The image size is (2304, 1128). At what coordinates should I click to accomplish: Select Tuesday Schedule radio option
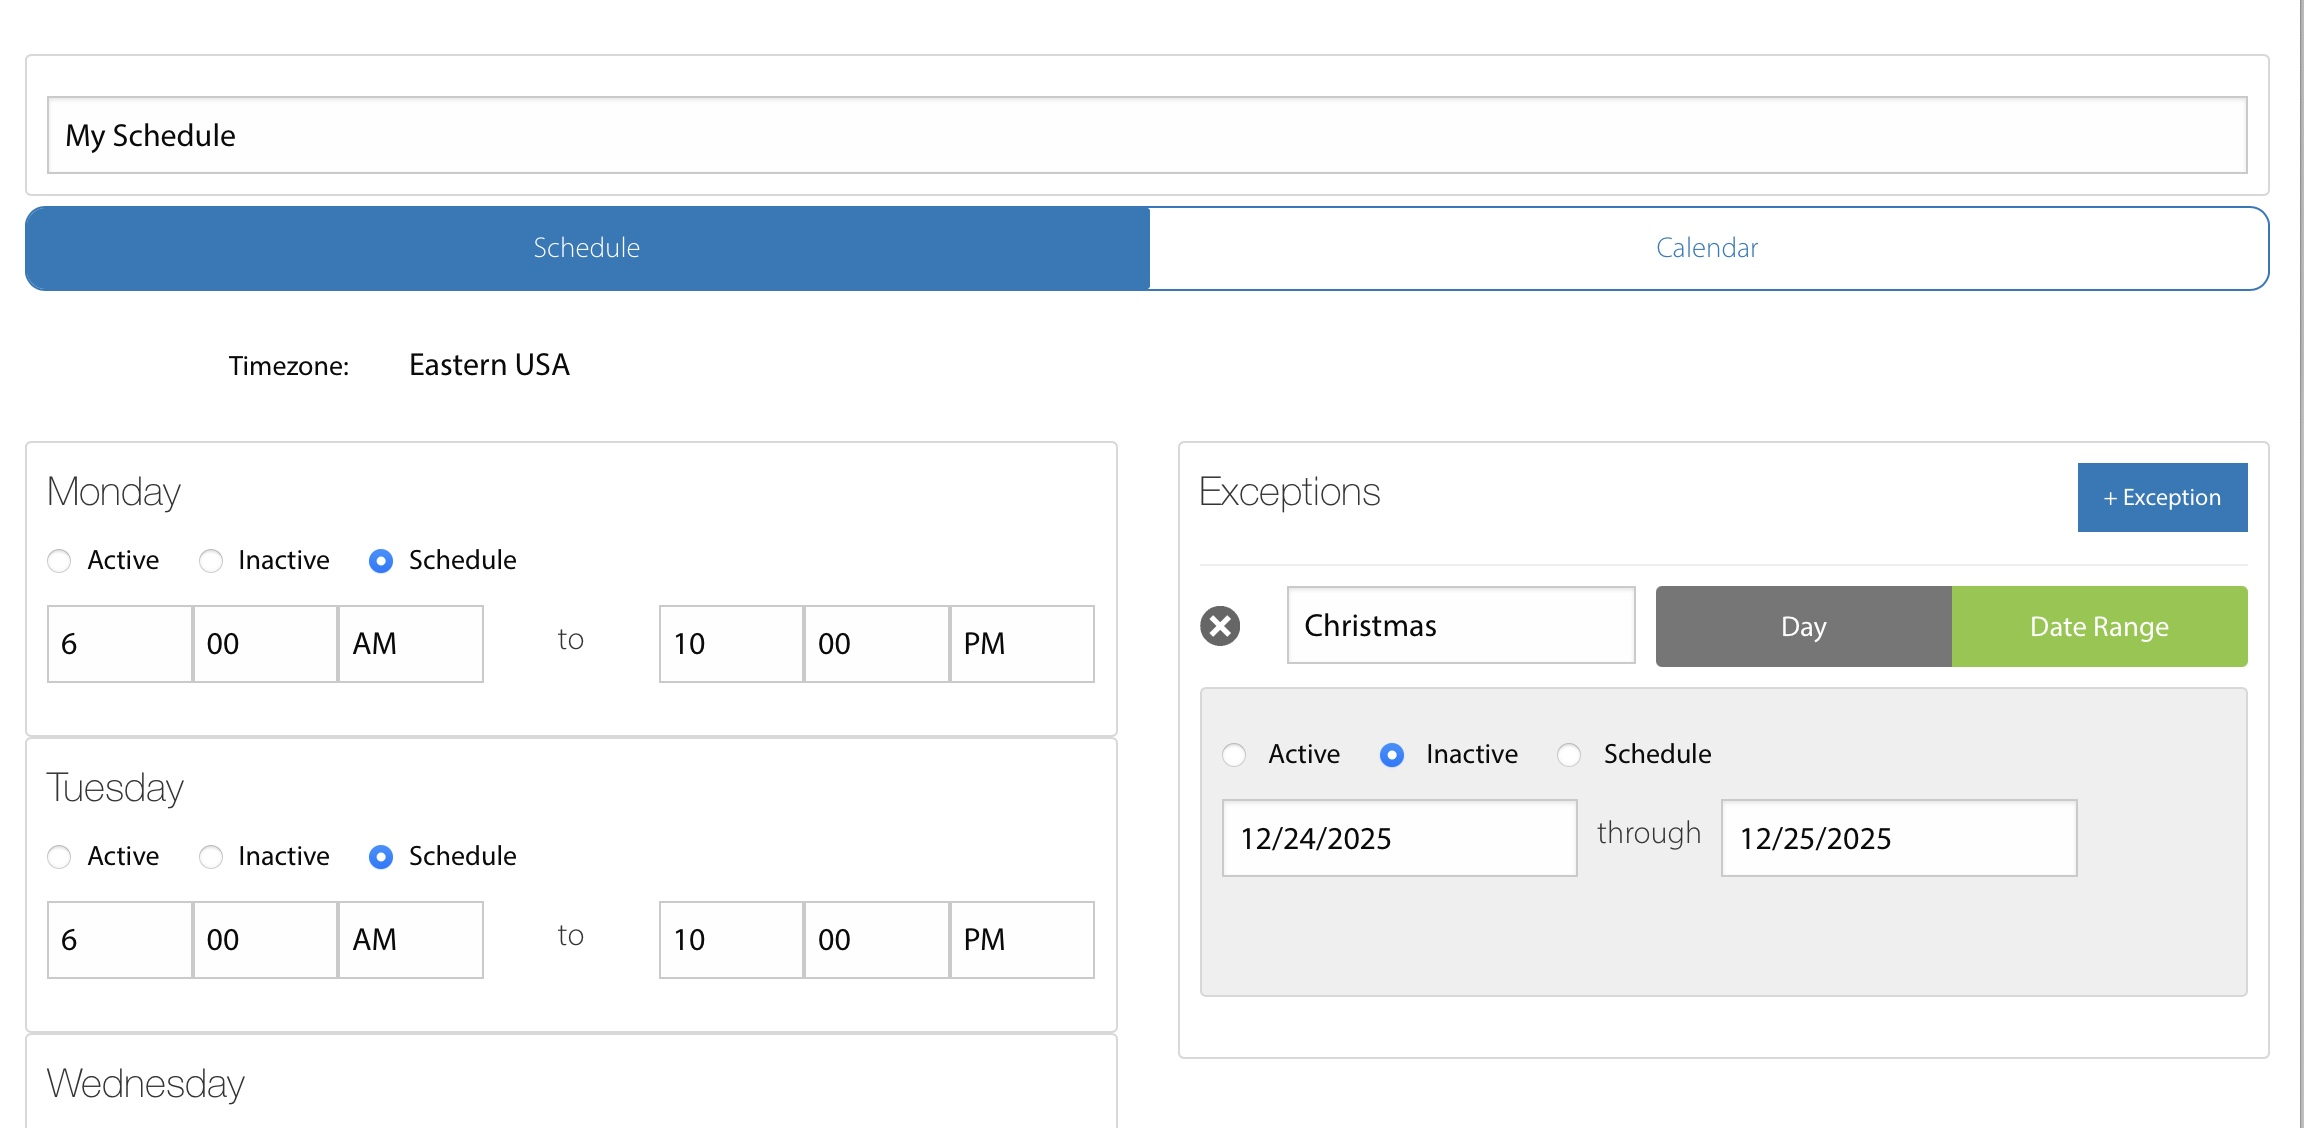pyautogui.click(x=381, y=857)
